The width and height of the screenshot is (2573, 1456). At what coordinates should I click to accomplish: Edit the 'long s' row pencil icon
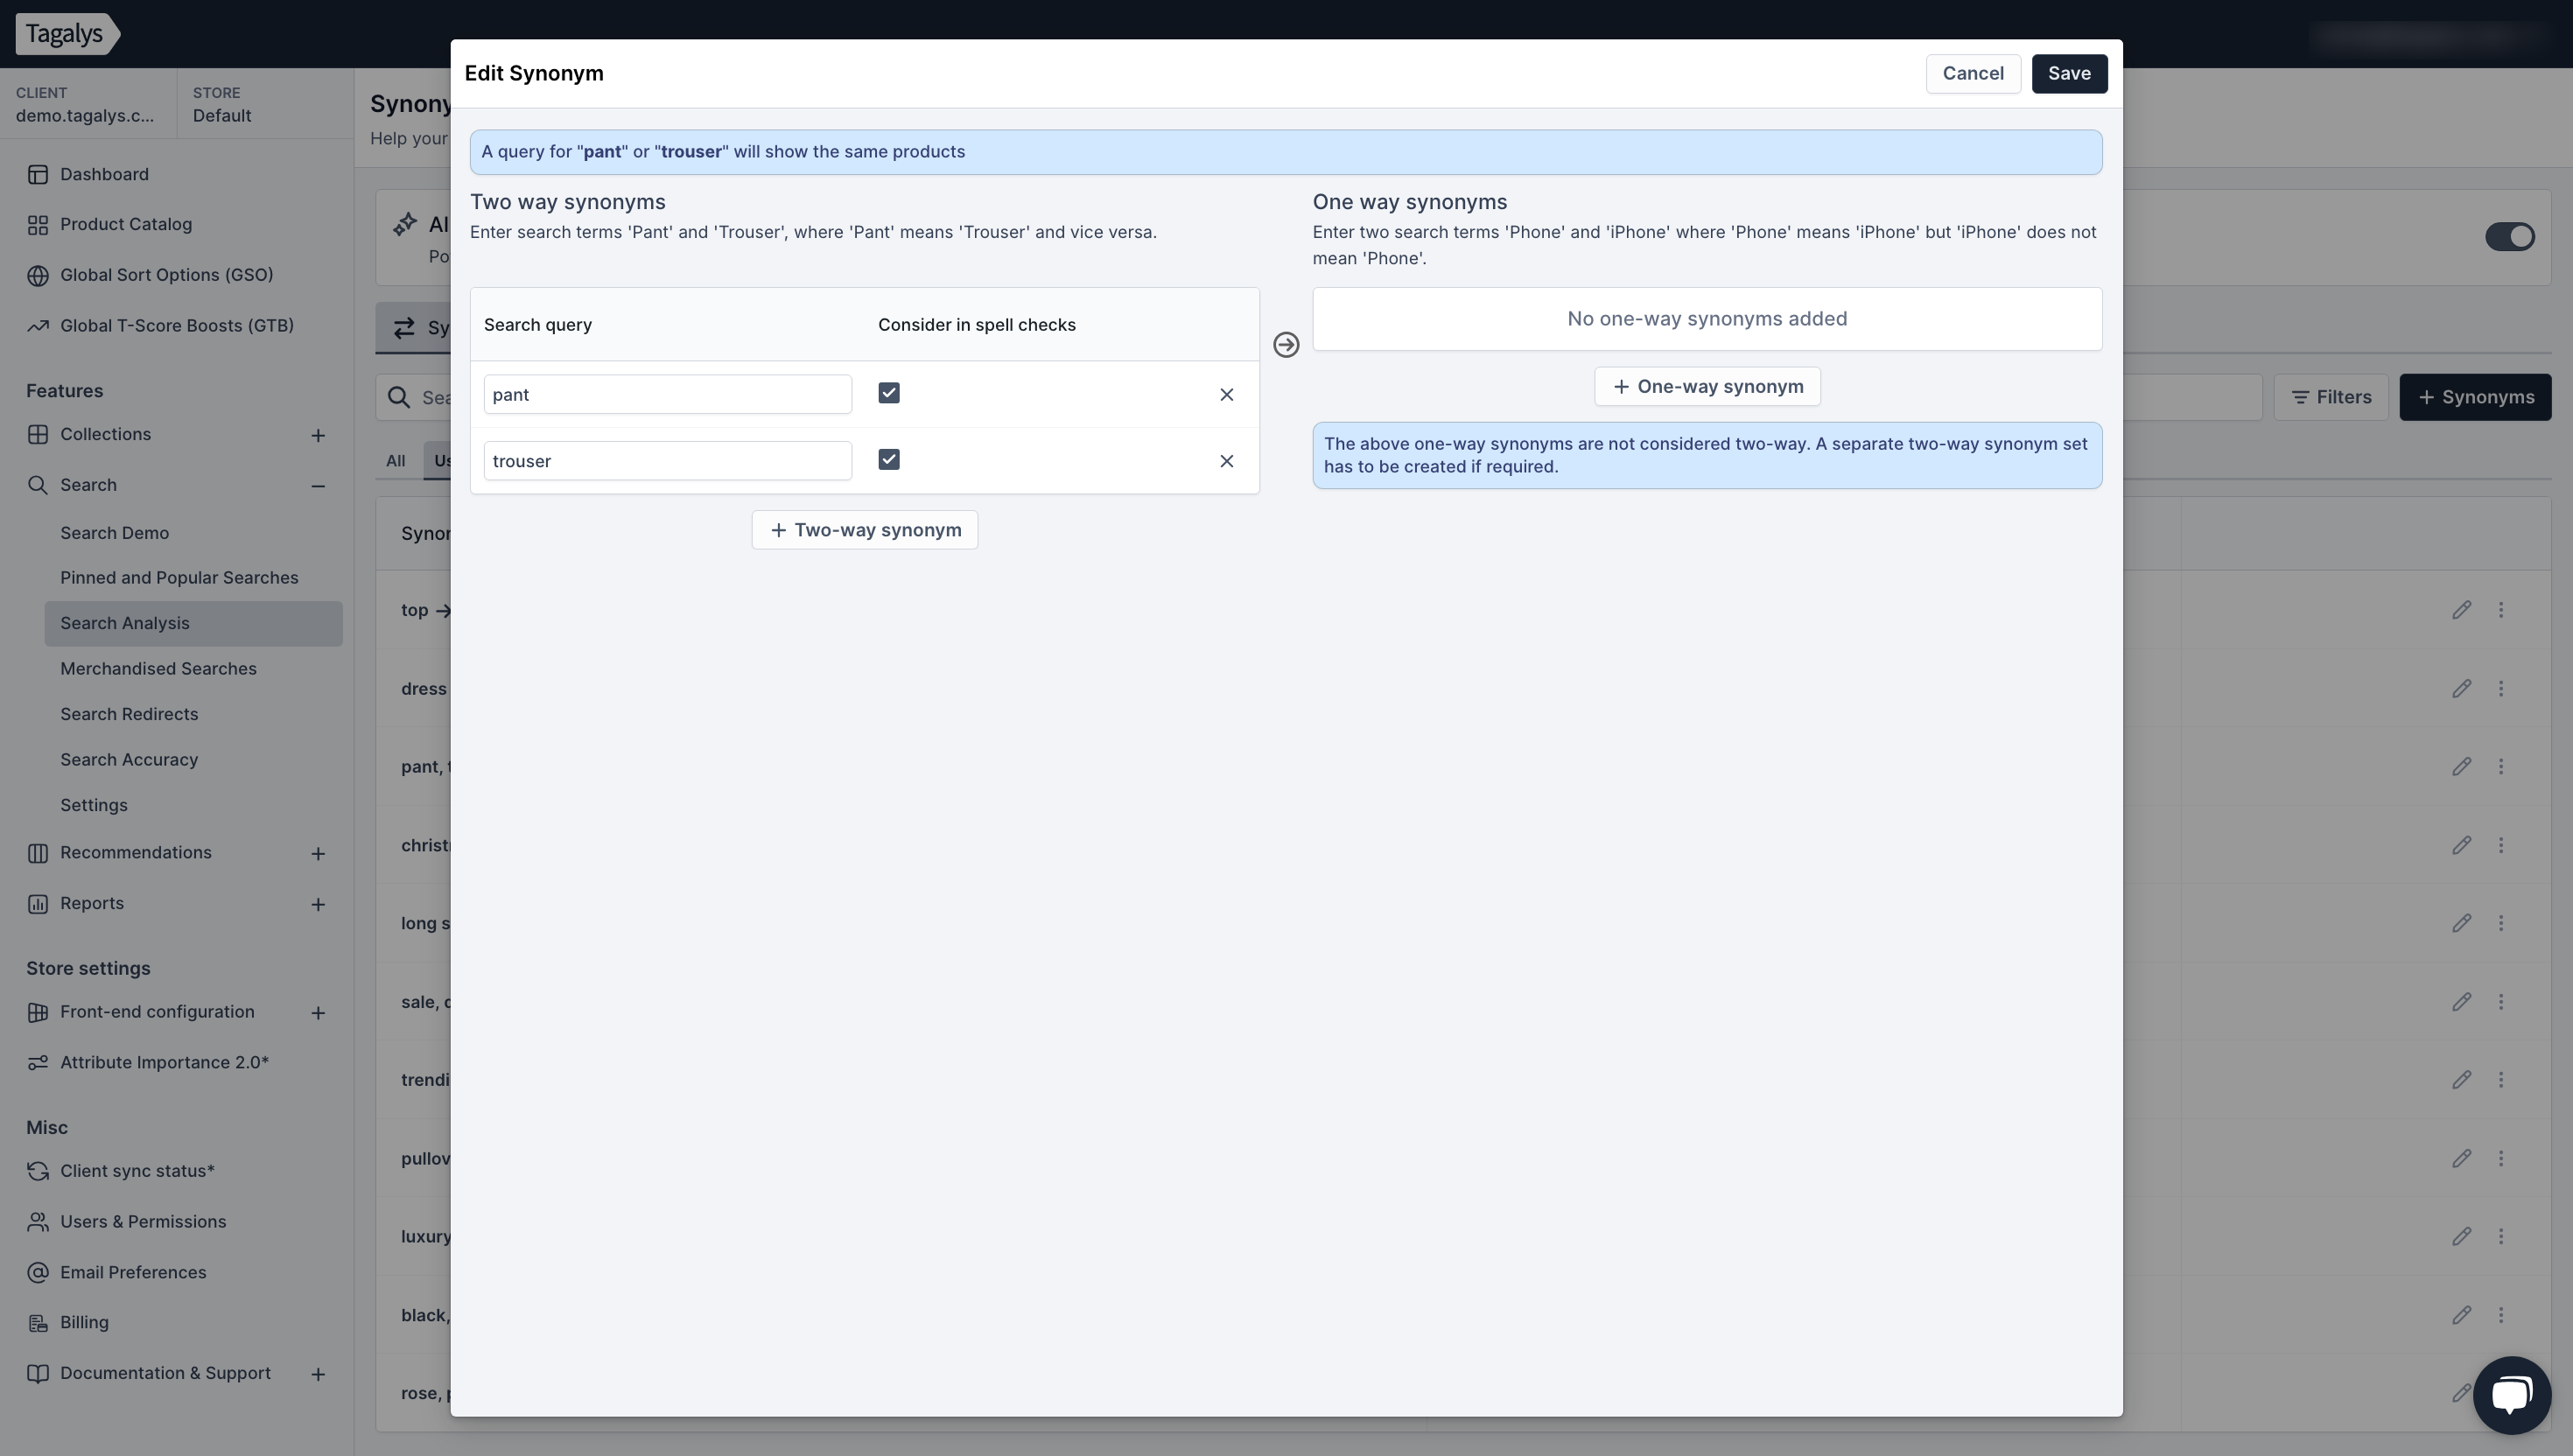pos(2461,924)
